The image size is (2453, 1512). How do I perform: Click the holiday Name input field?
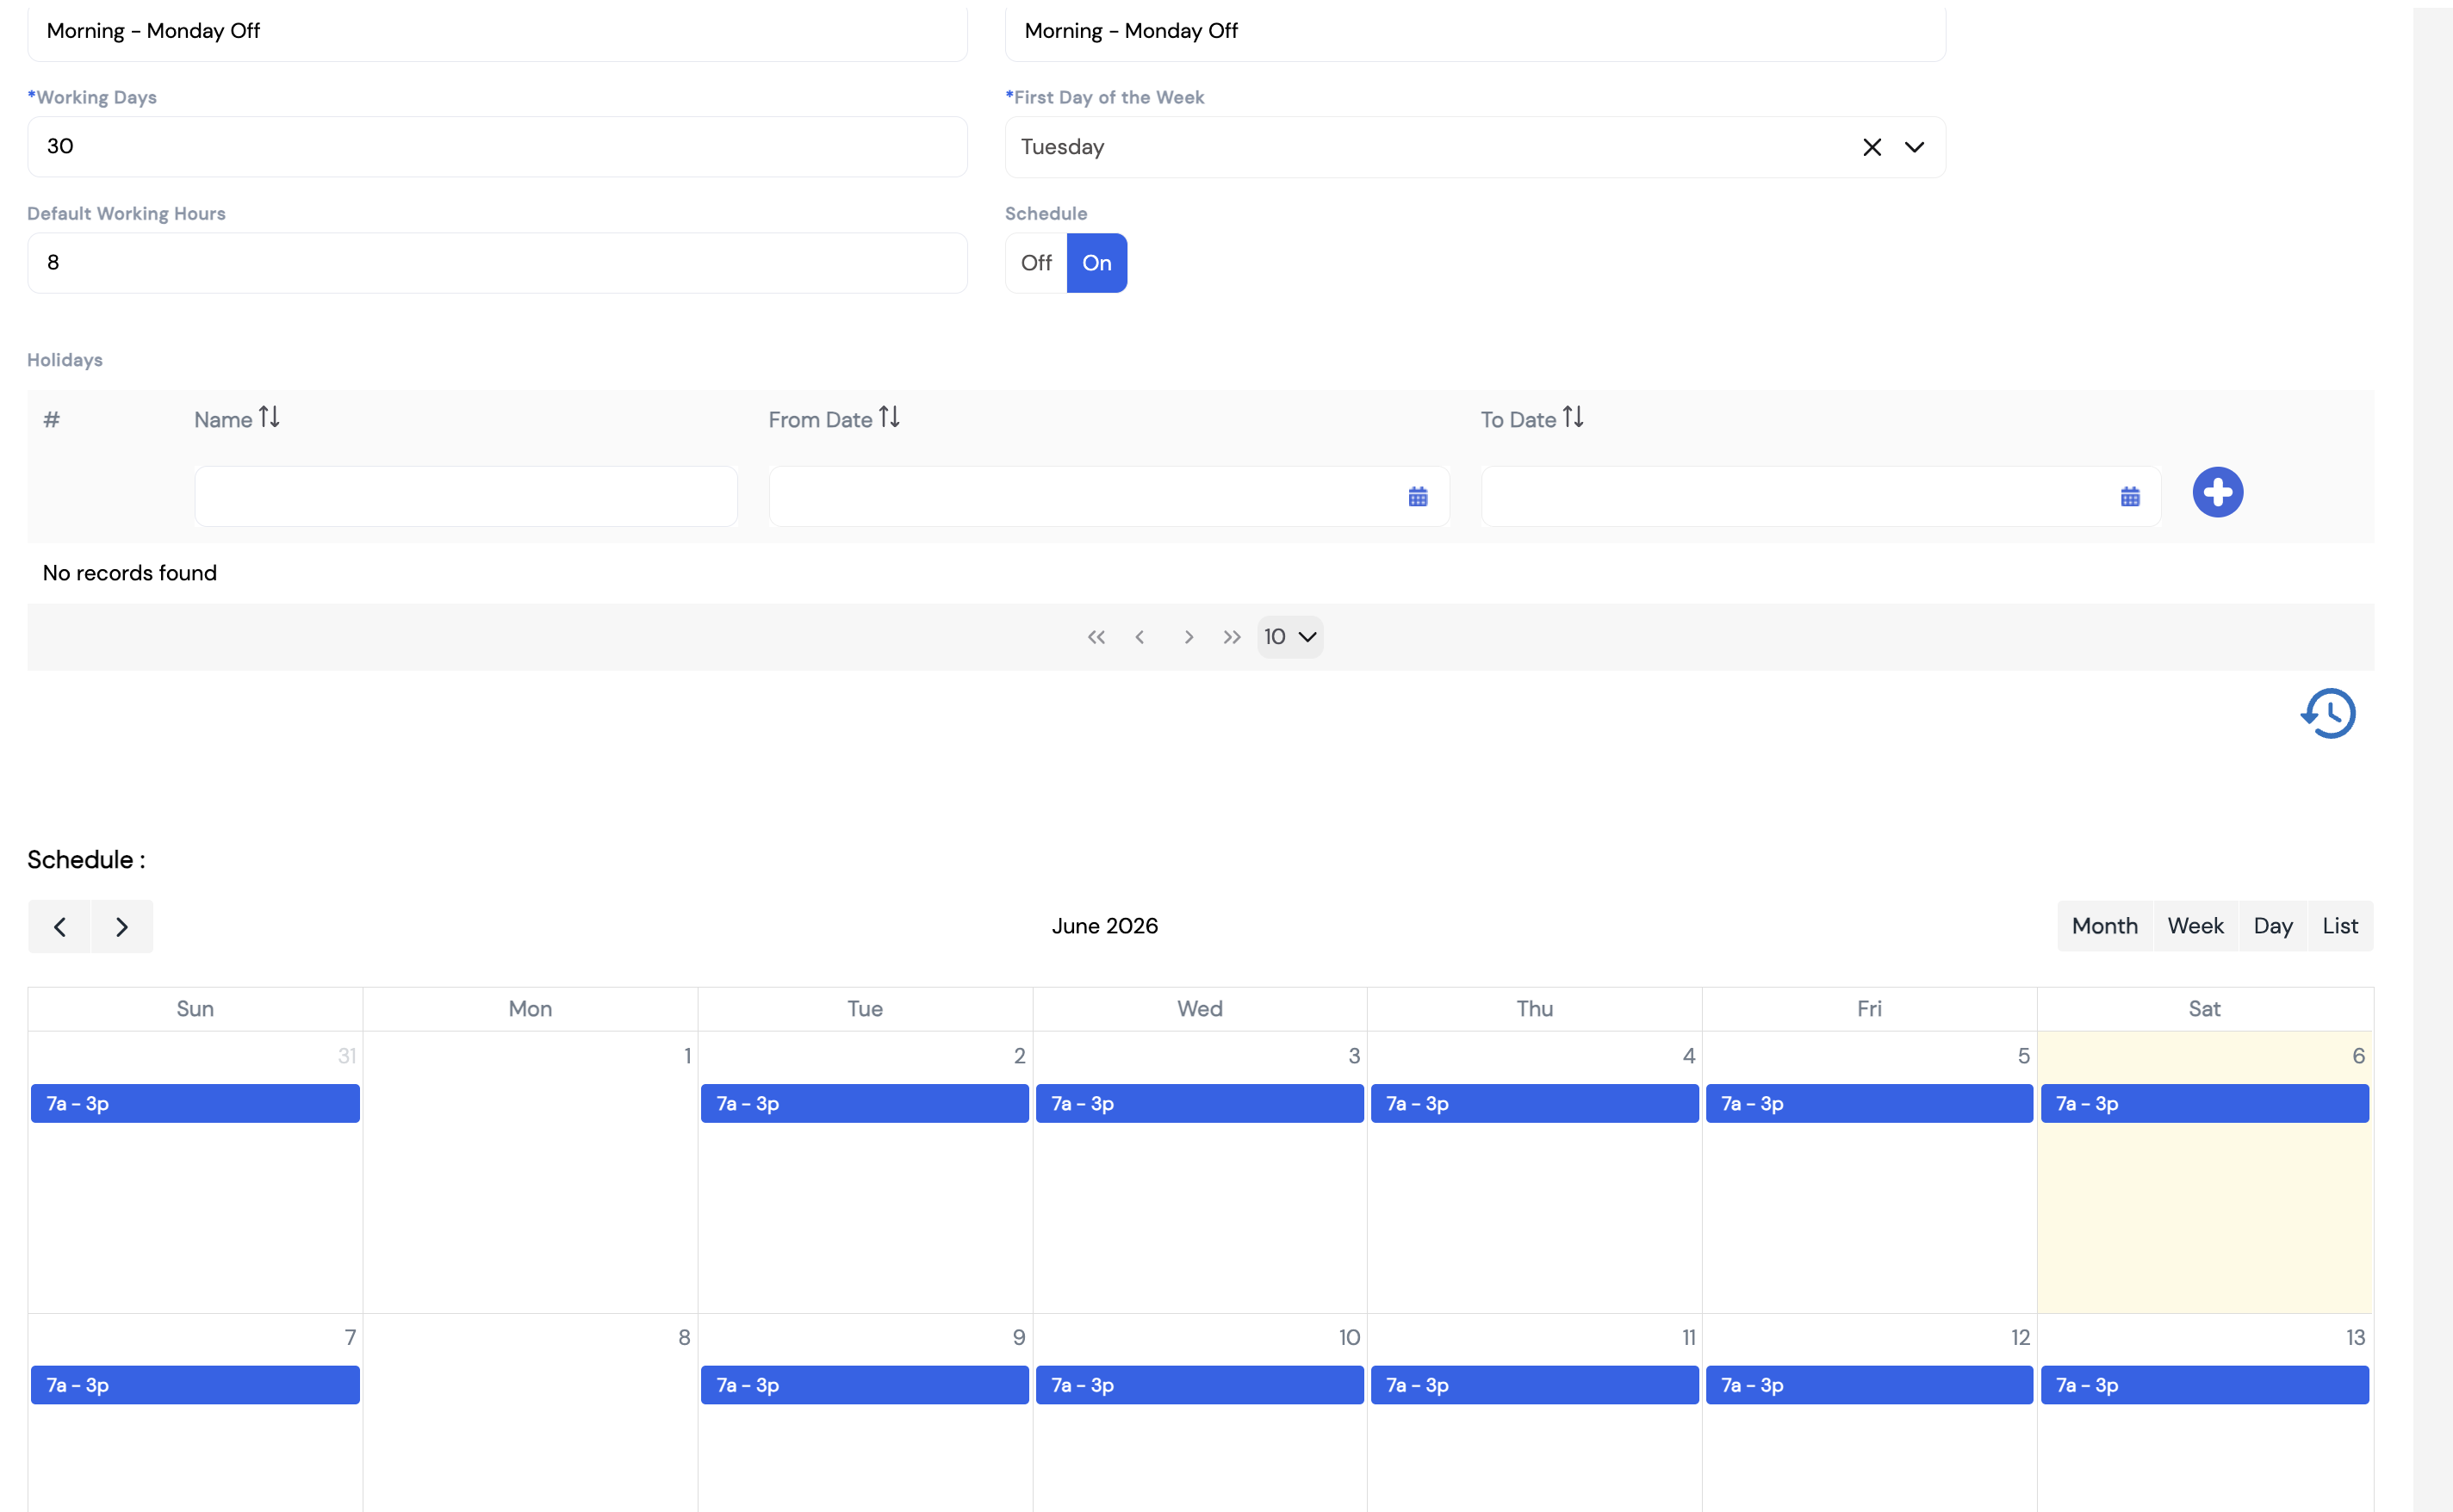(466, 496)
